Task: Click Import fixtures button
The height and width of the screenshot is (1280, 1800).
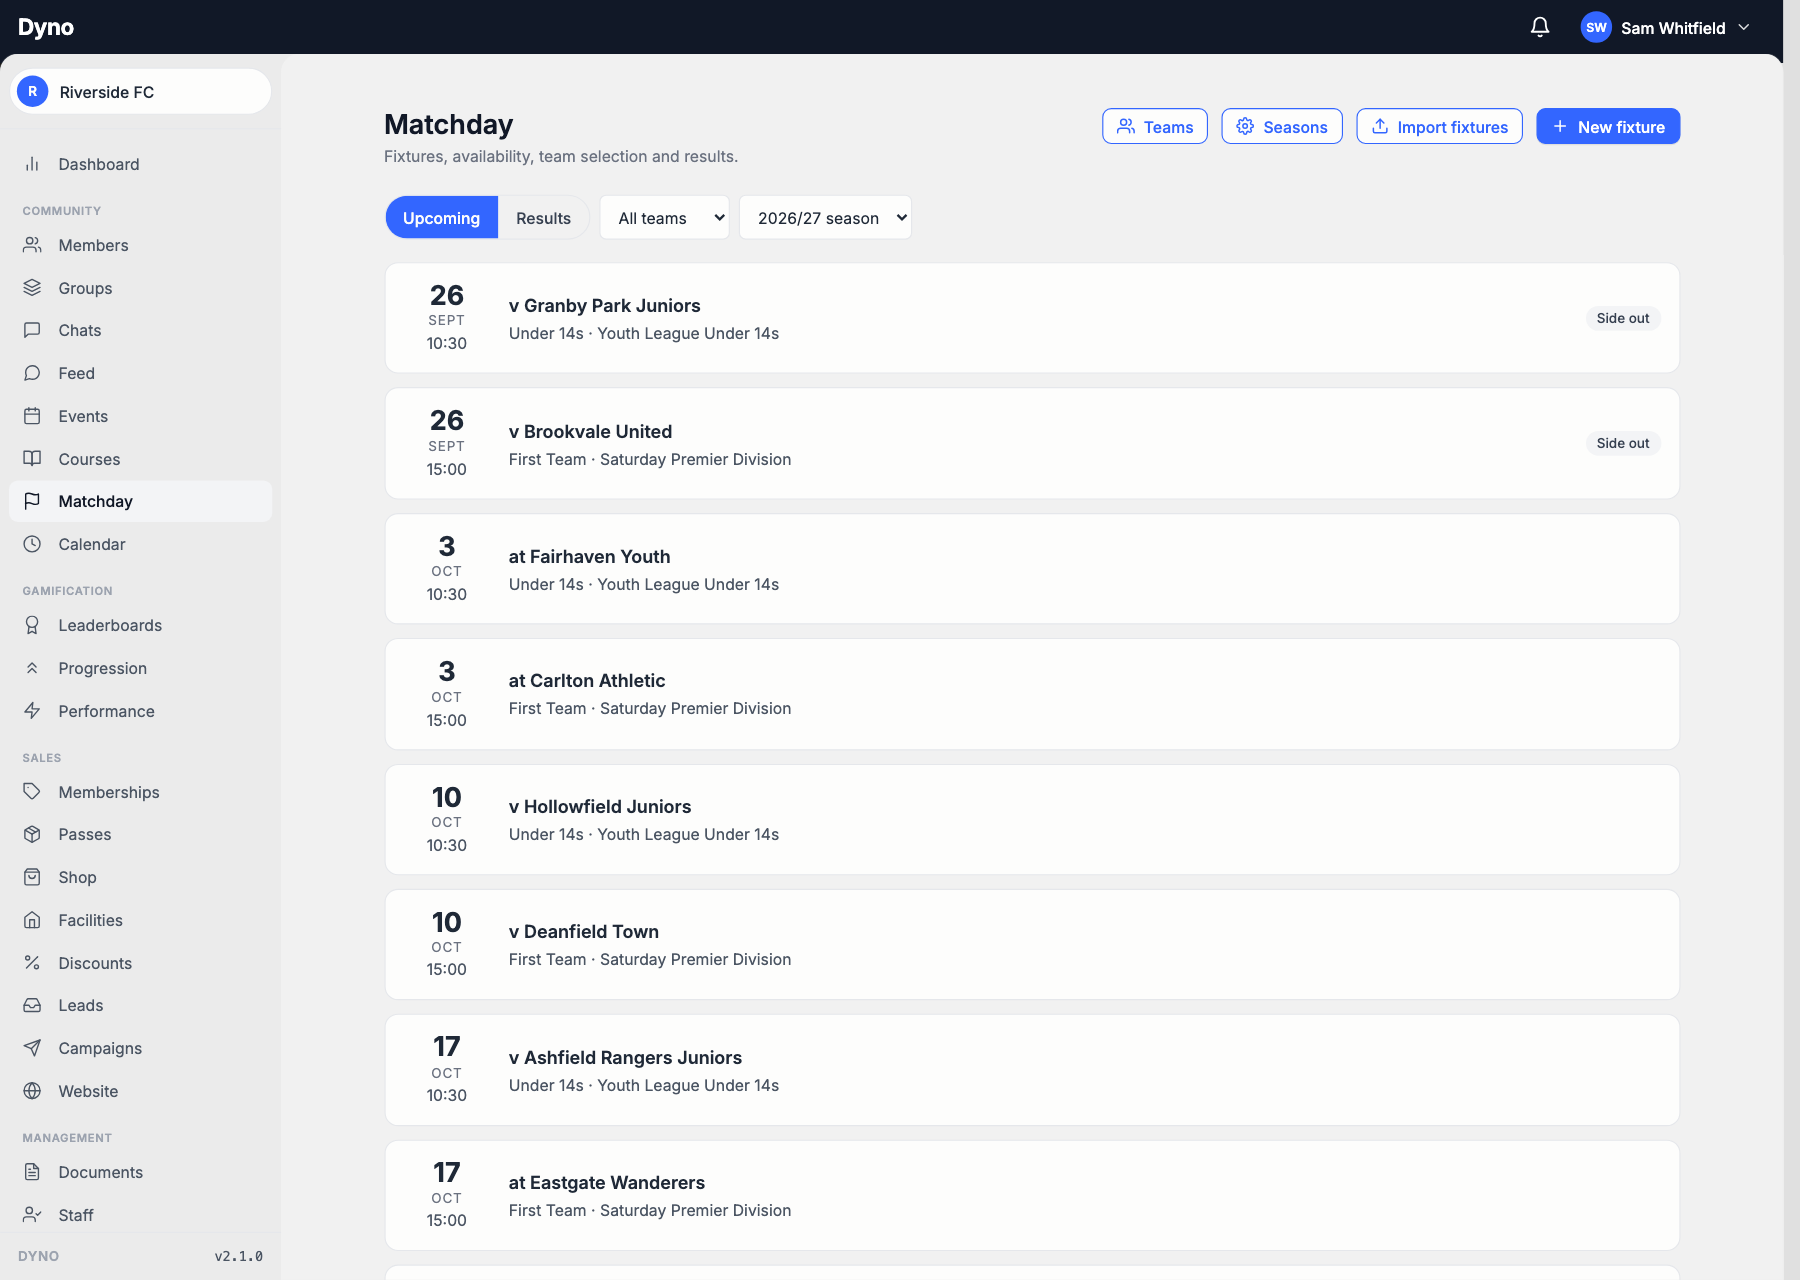Action: point(1439,127)
